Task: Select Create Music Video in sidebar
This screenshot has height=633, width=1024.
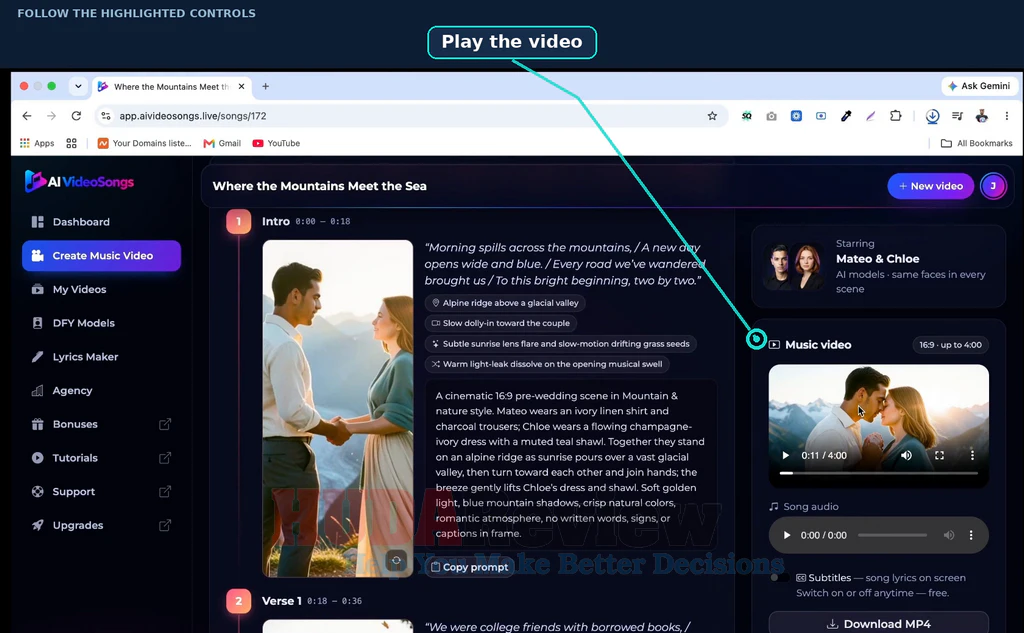Action: [101, 255]
